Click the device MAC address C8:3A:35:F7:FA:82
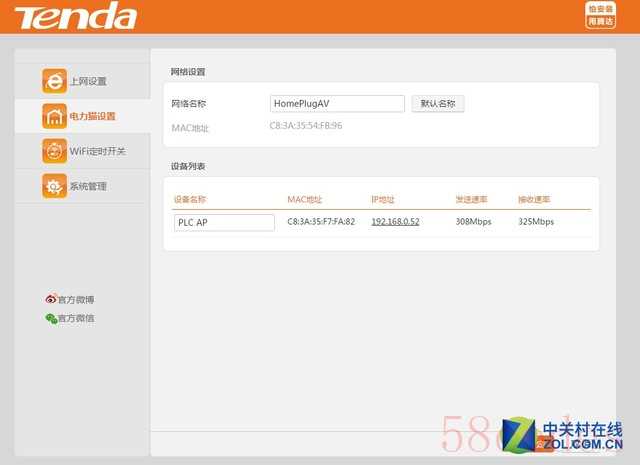Viewport: 640px width, 465px height. (321, 222)
